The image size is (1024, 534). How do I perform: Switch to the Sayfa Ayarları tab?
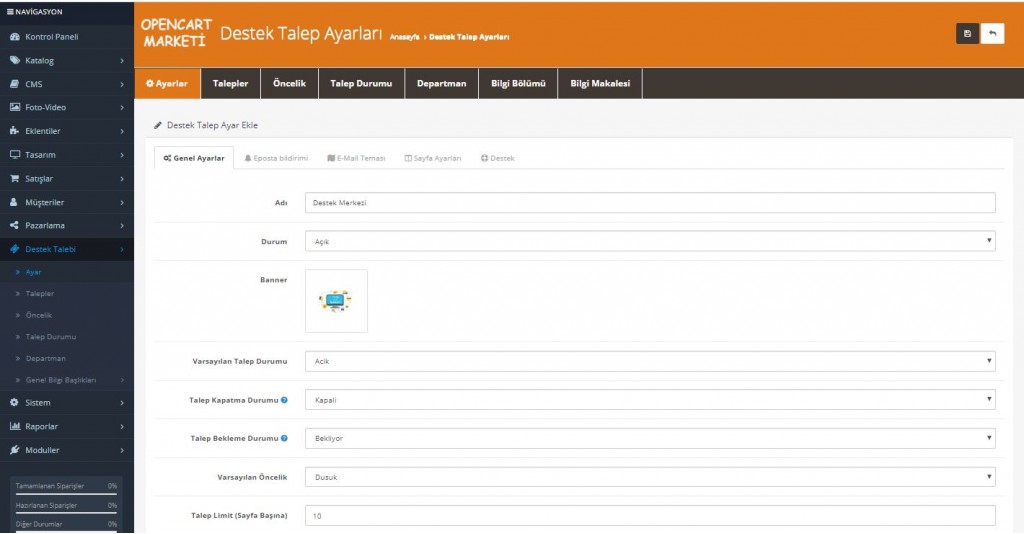[432, 158]
